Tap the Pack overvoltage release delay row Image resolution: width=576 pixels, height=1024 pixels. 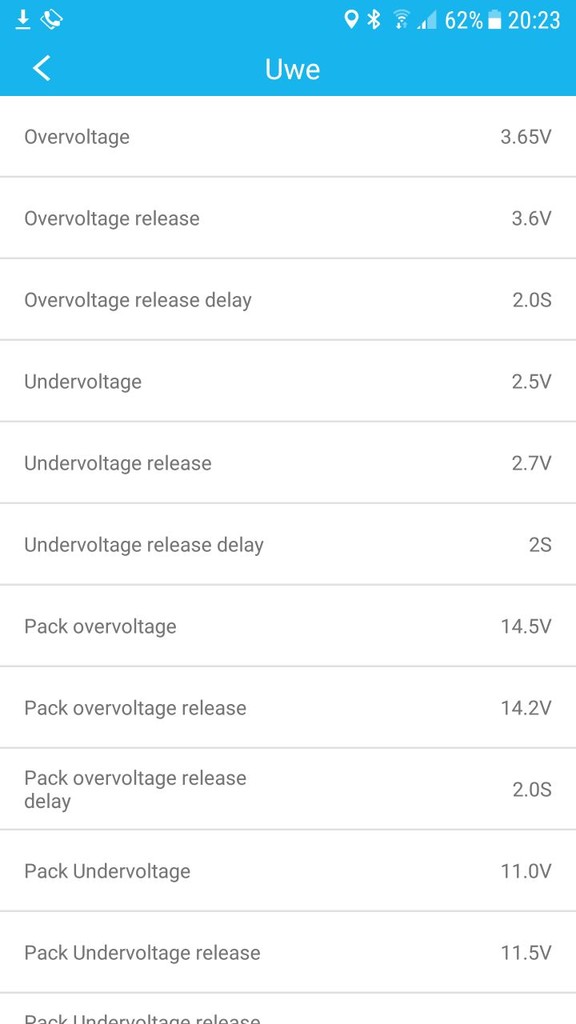pyautogui.click(x=288, y=790)
